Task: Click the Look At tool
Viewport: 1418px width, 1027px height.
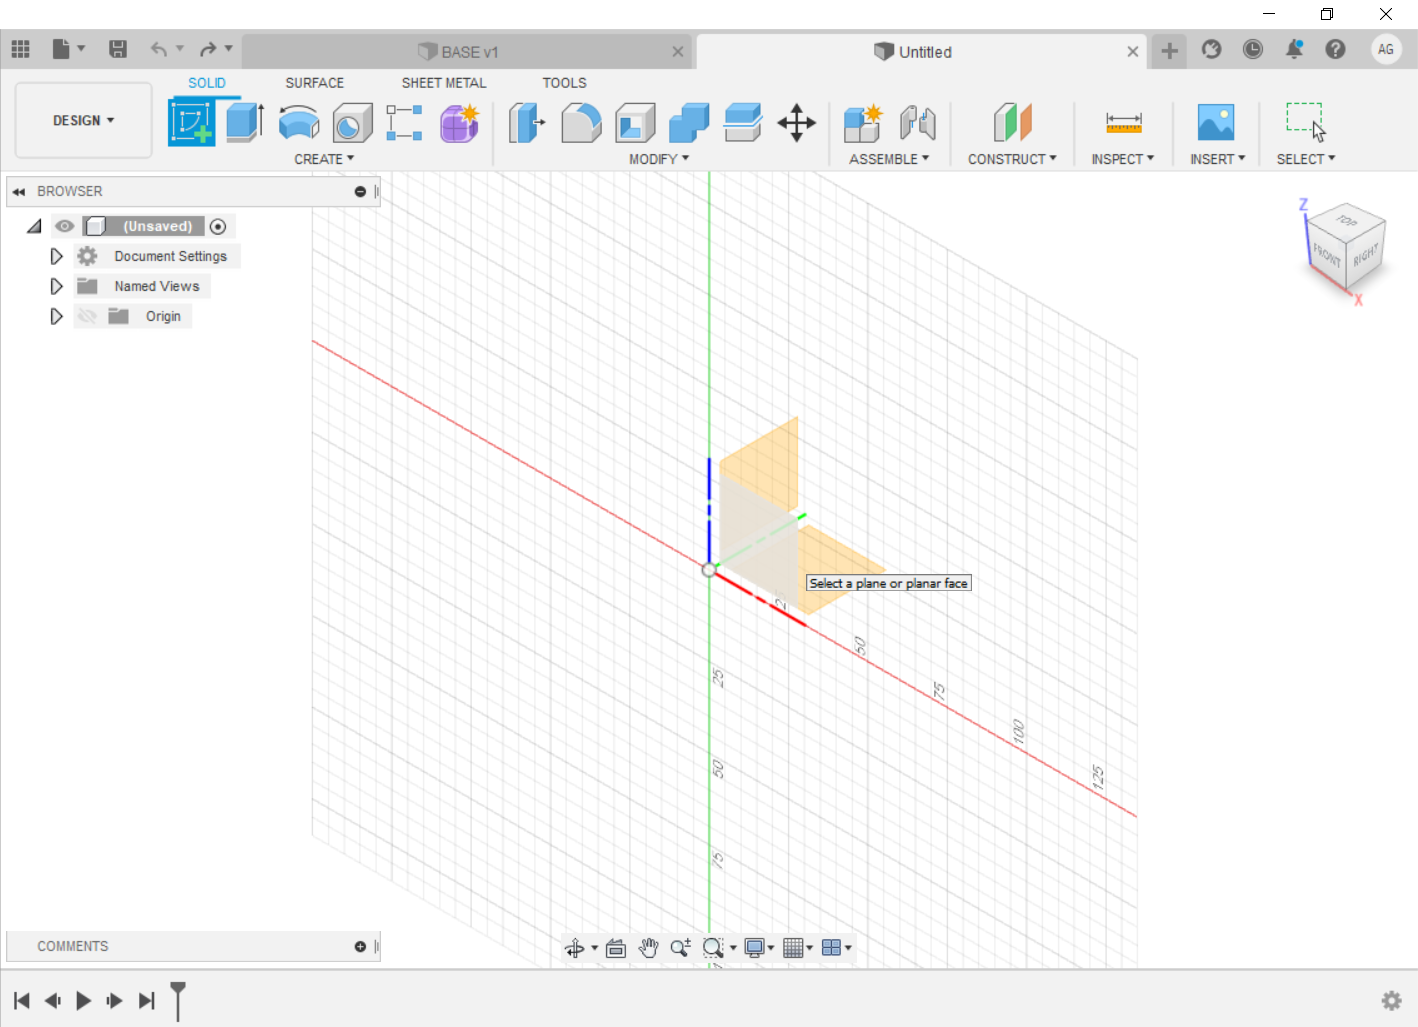Action: coord(616,948)
